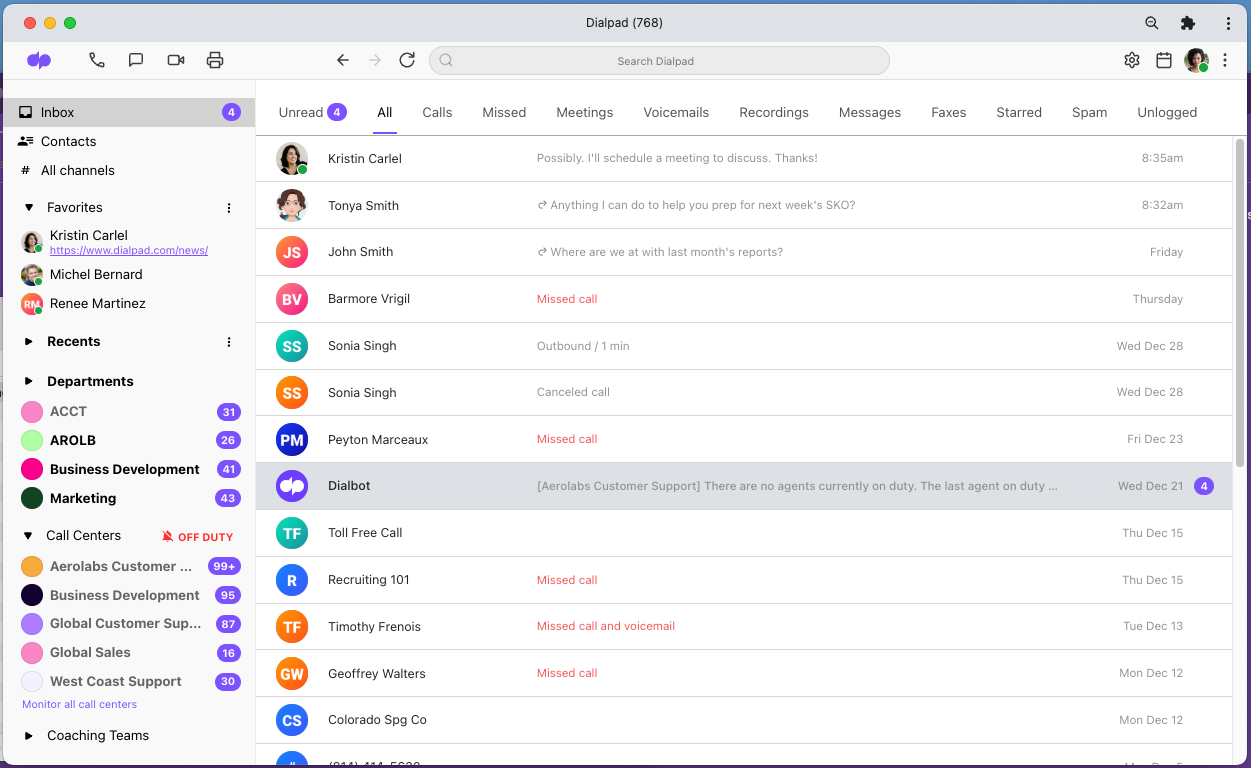This screenshot has width=1251, height=768.
Task: Click the Dialpad logo
Action: [39, 61]
